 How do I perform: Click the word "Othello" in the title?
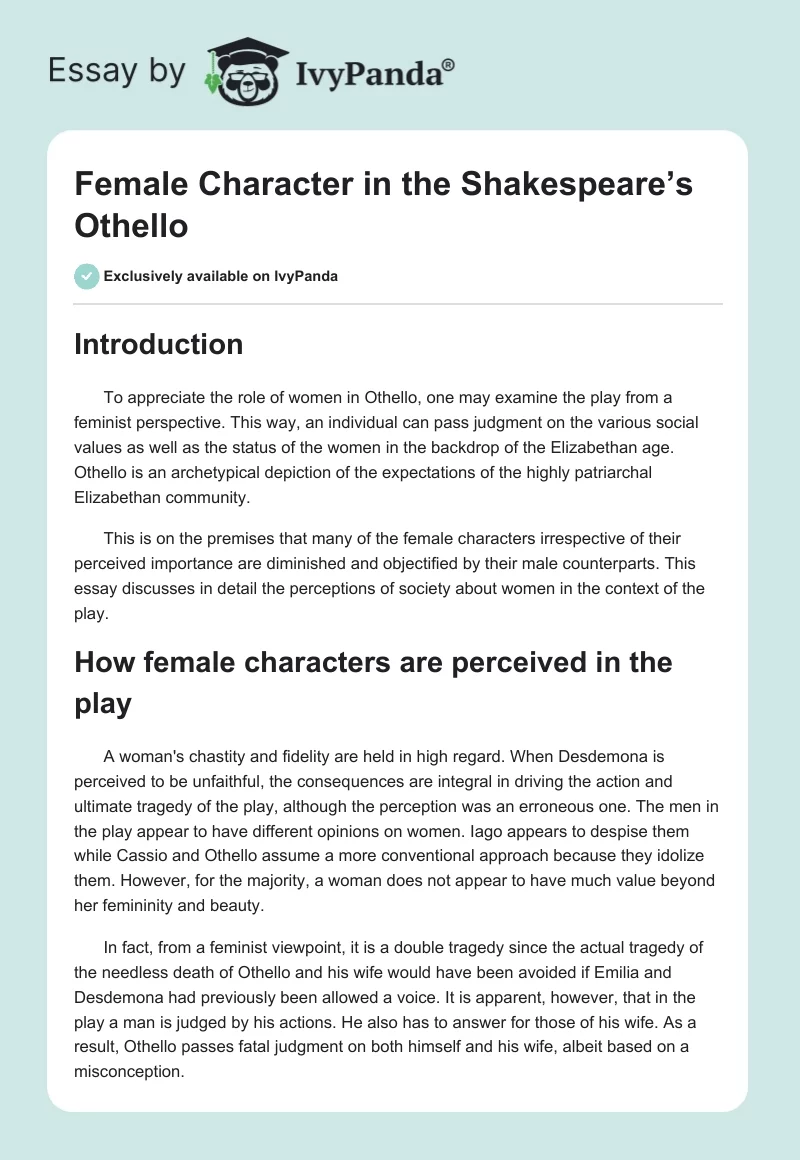coord(131,225)
